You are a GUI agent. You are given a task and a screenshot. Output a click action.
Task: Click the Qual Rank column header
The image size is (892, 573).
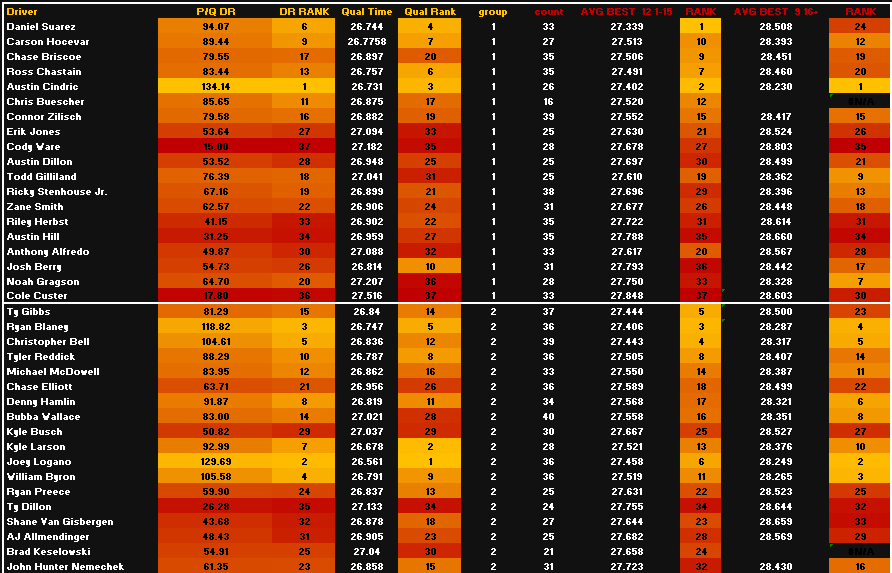pyautogui.click(x=430, y=11)
